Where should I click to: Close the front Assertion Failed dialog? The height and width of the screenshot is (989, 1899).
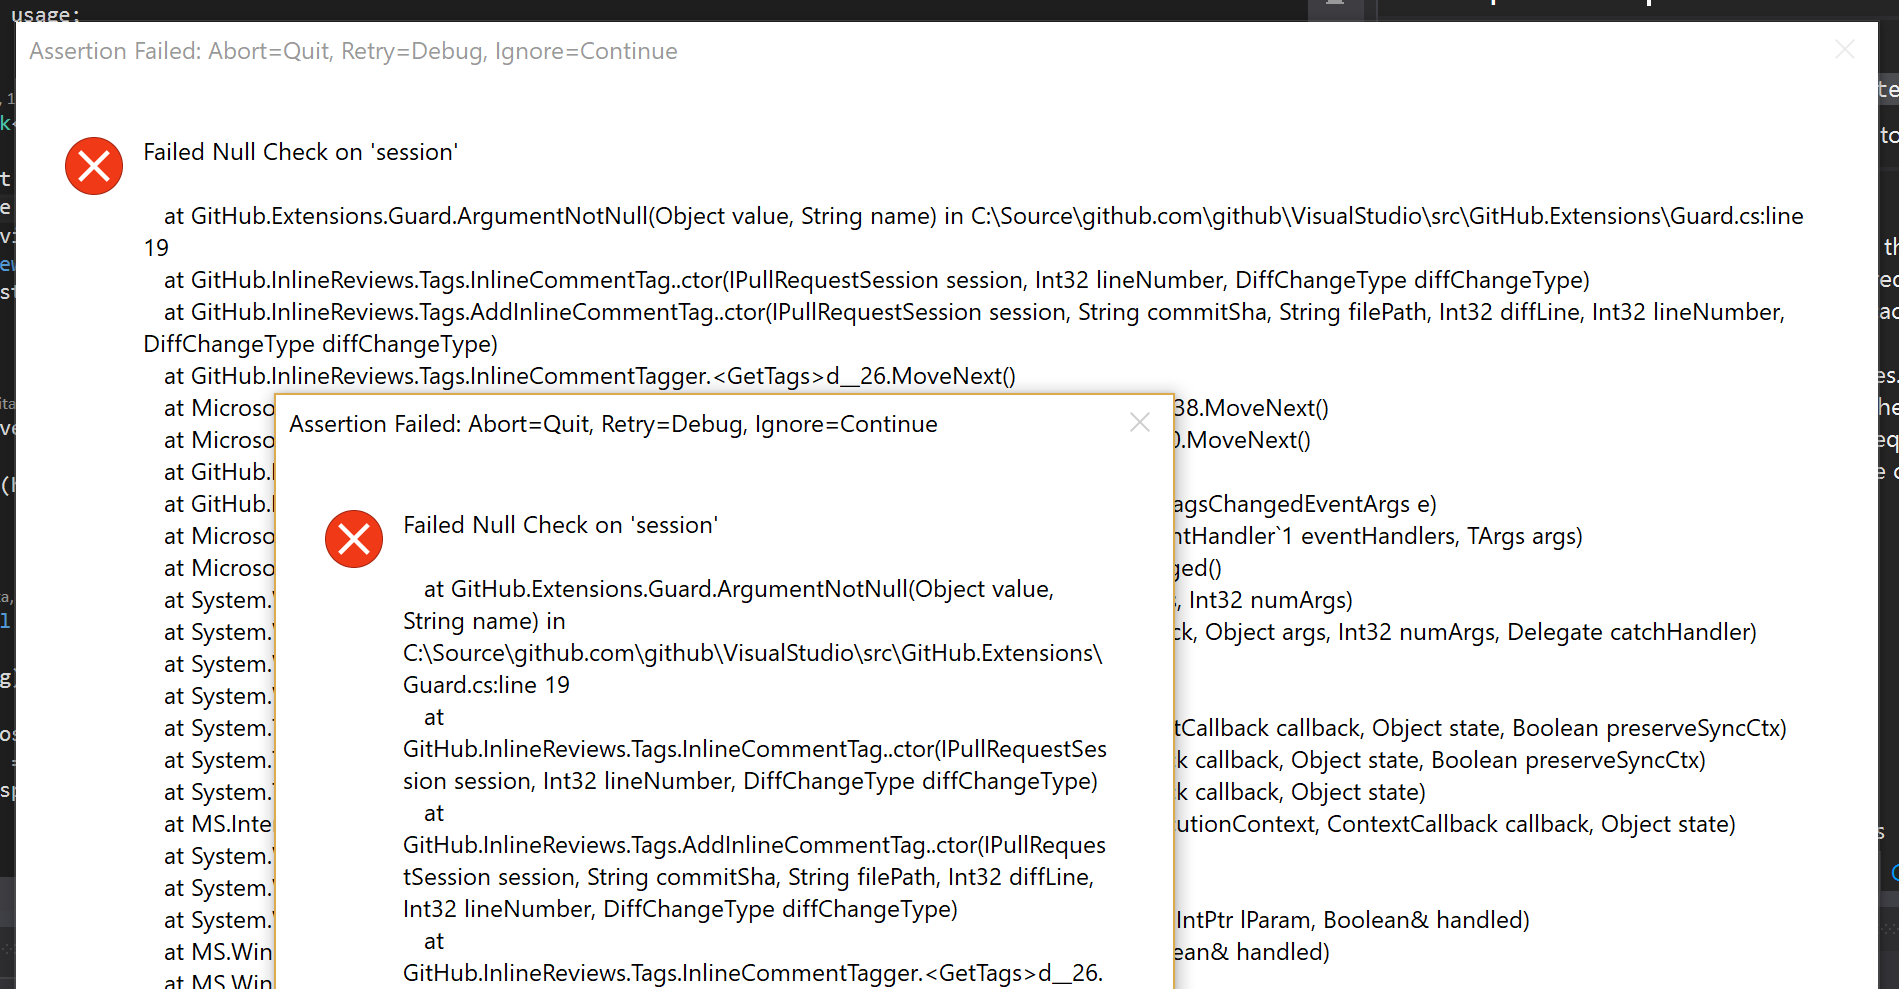pyautogui.click(x=1139, y=423)
